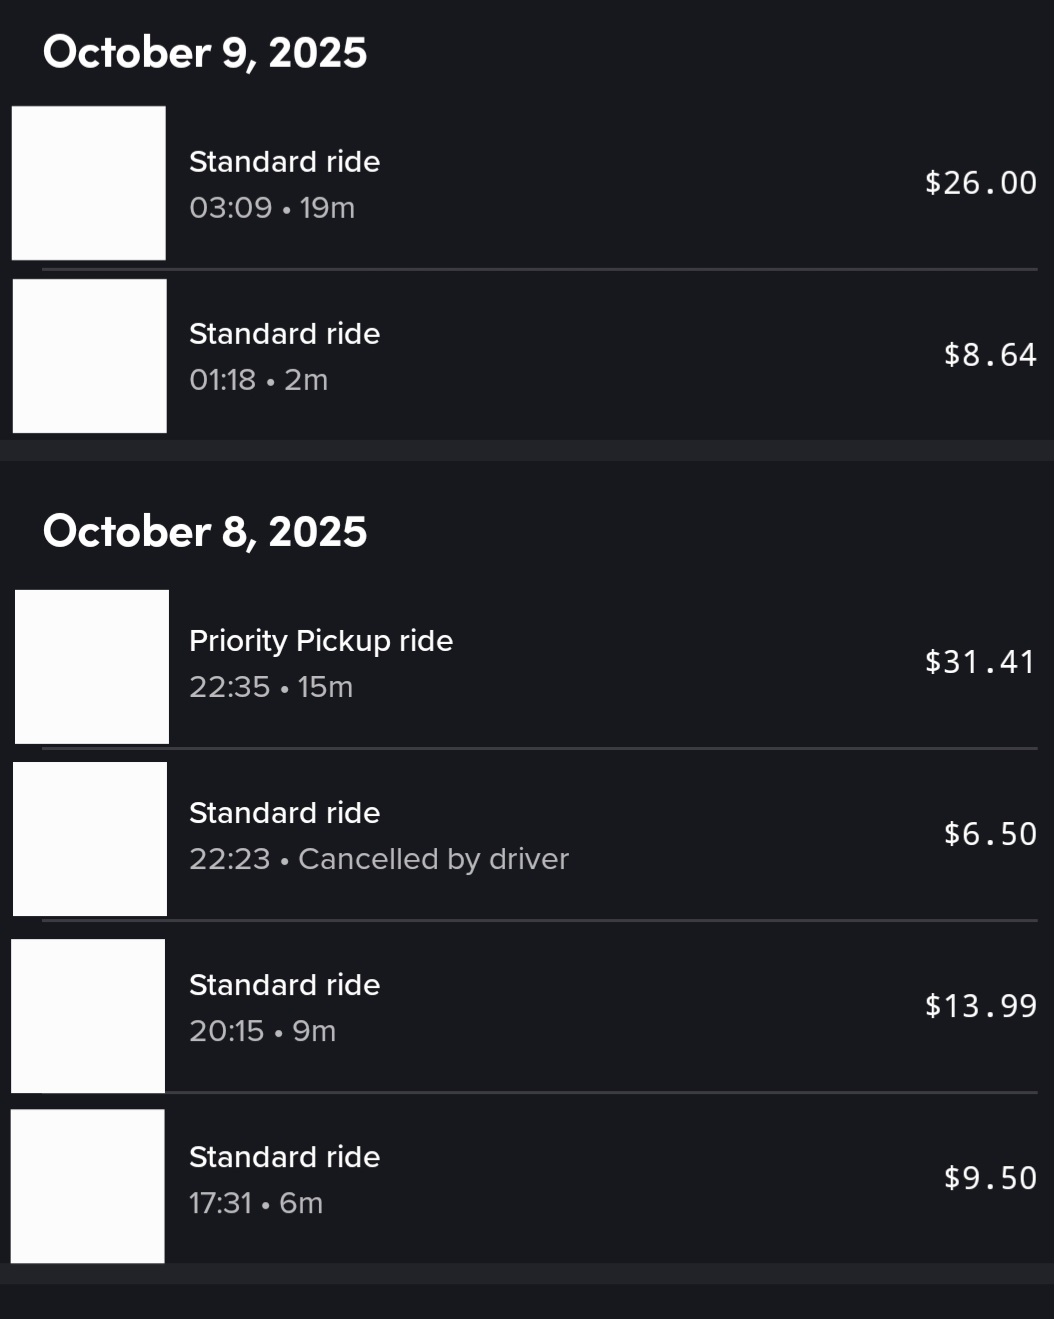The width and height of the screenshot is (1054, 1319).
Task: Tap the thumbnail of the 01:18 ride
Action: pyautogui.click(x=90, y=356)
